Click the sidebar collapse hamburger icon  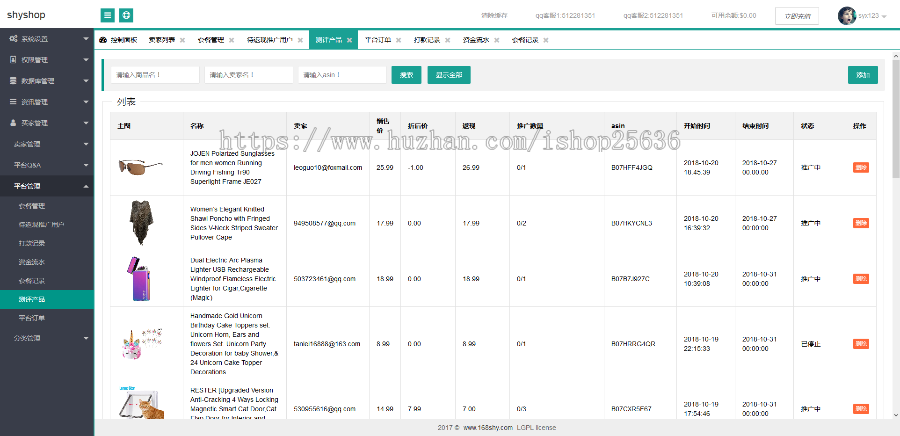(107, 15)
